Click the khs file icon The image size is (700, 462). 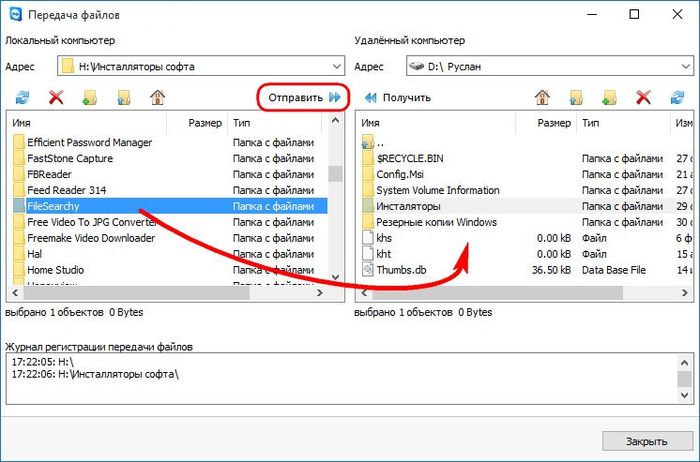click(x=368, y=238)
